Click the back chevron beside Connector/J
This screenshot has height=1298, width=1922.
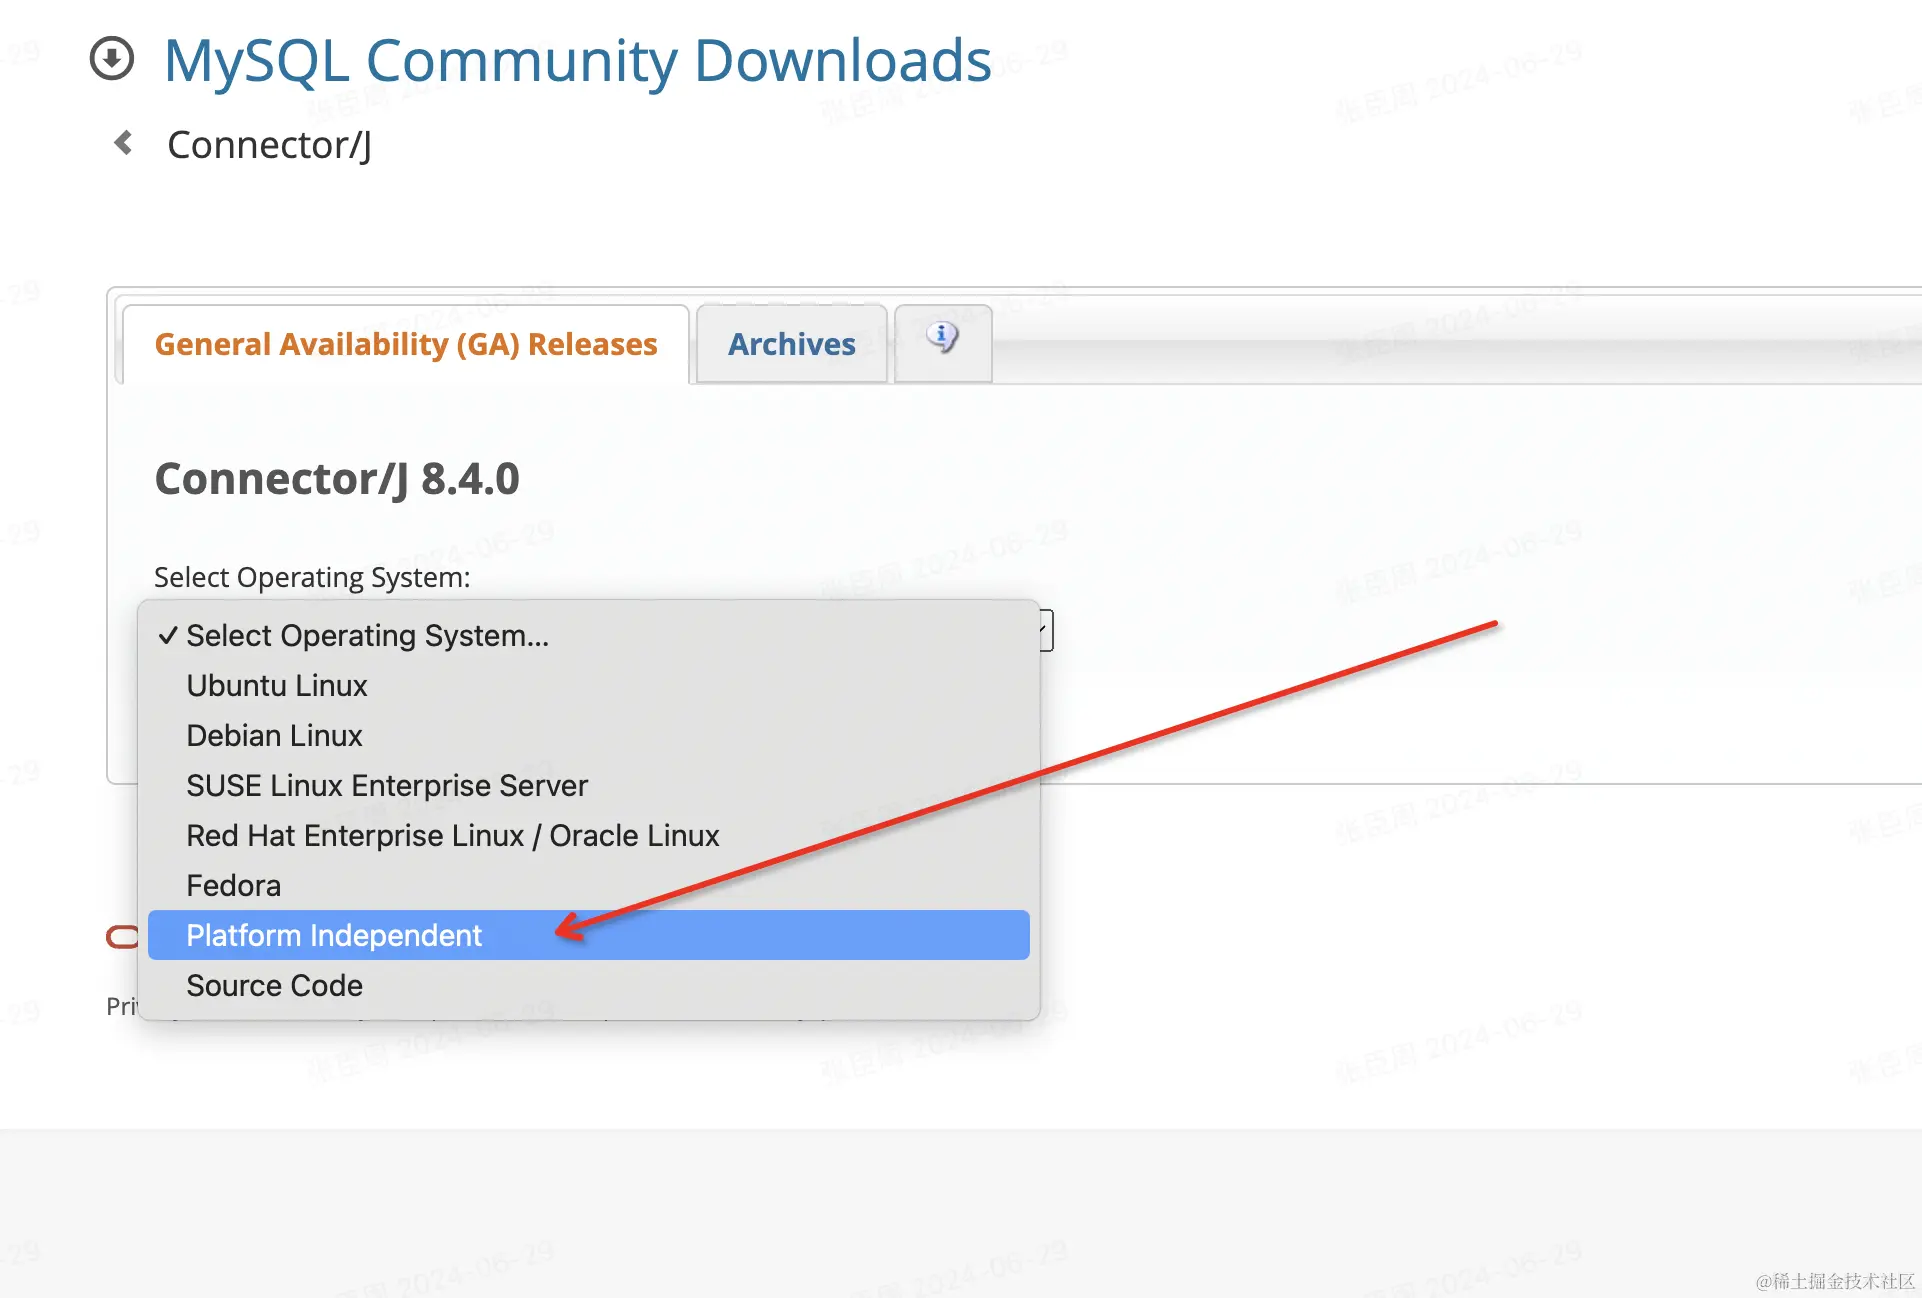[124, 143]
